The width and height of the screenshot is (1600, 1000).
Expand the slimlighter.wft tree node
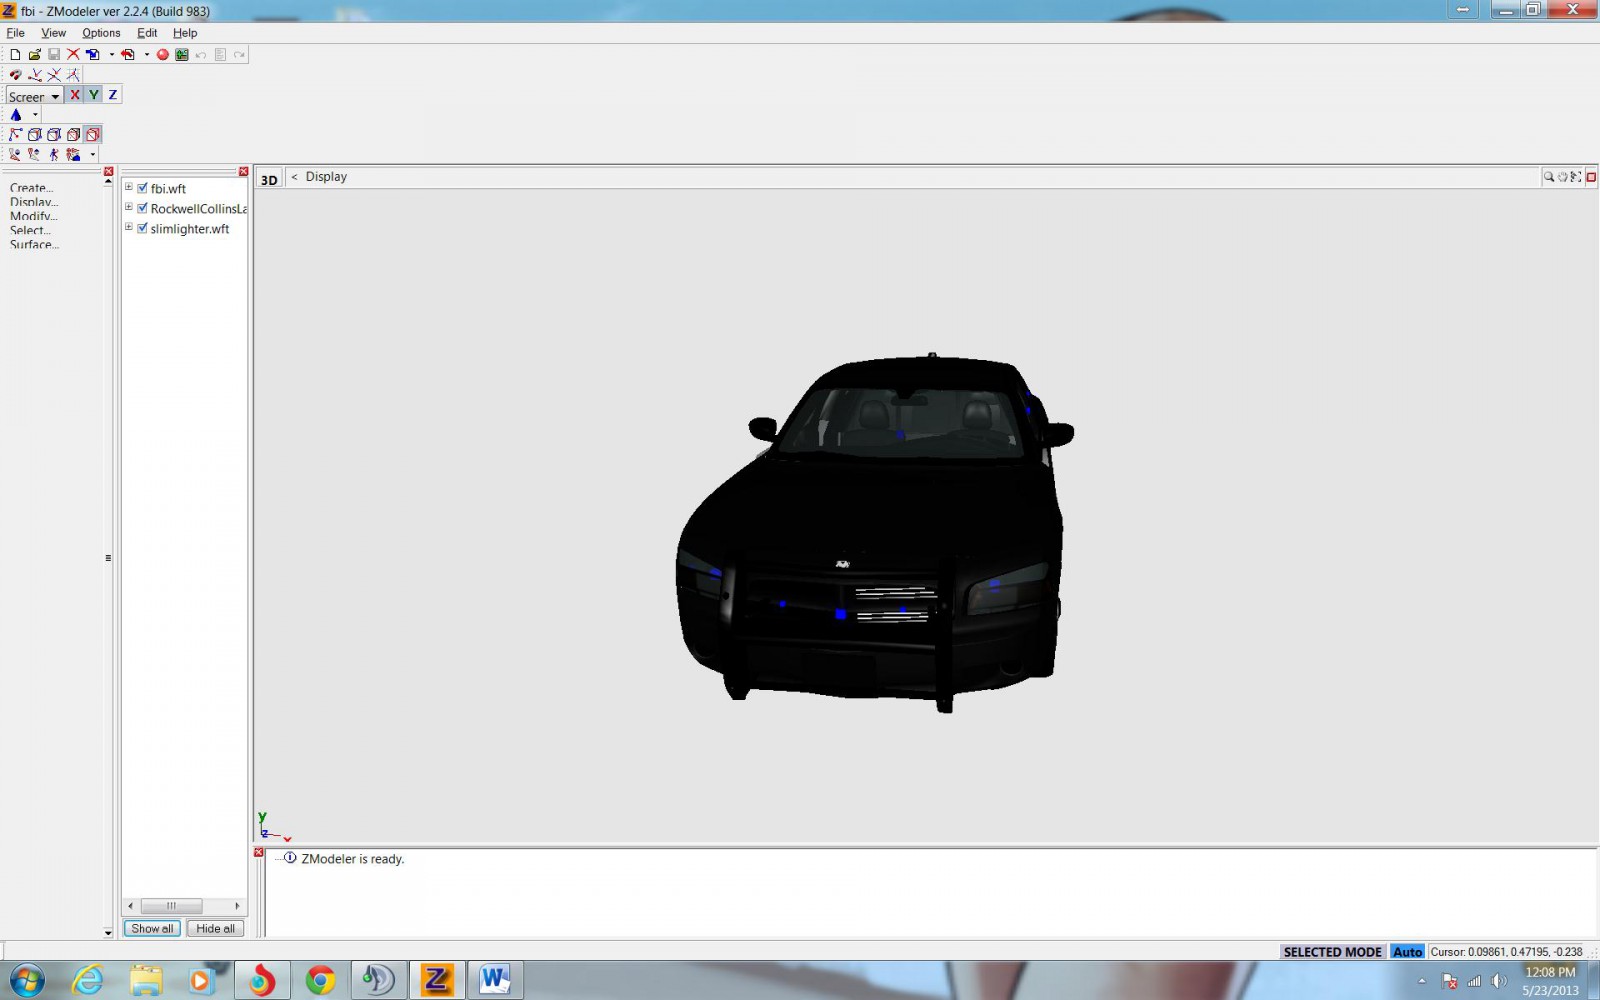point(129,227)
